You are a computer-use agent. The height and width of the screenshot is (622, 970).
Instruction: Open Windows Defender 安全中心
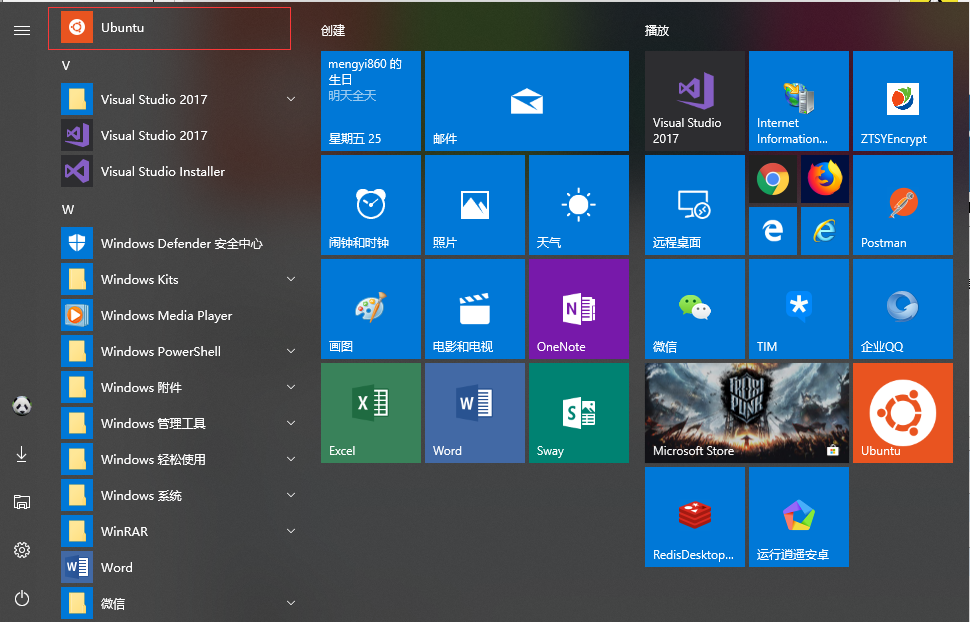[x=179, y=244]
